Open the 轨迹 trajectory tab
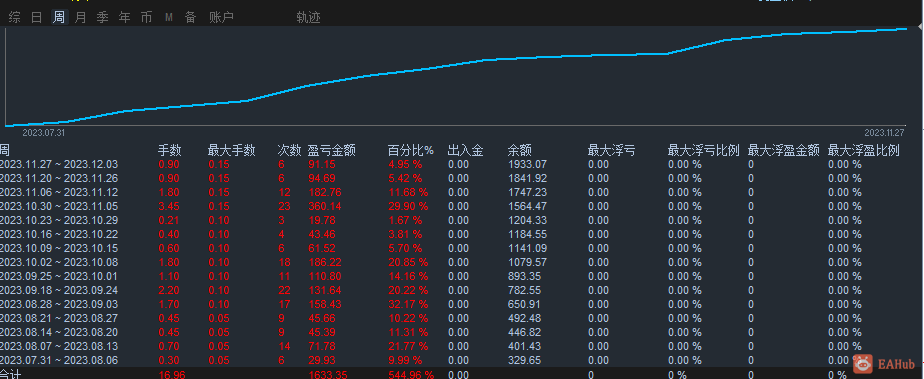Viewport: 924px width, 379px height. pos(308,18)
